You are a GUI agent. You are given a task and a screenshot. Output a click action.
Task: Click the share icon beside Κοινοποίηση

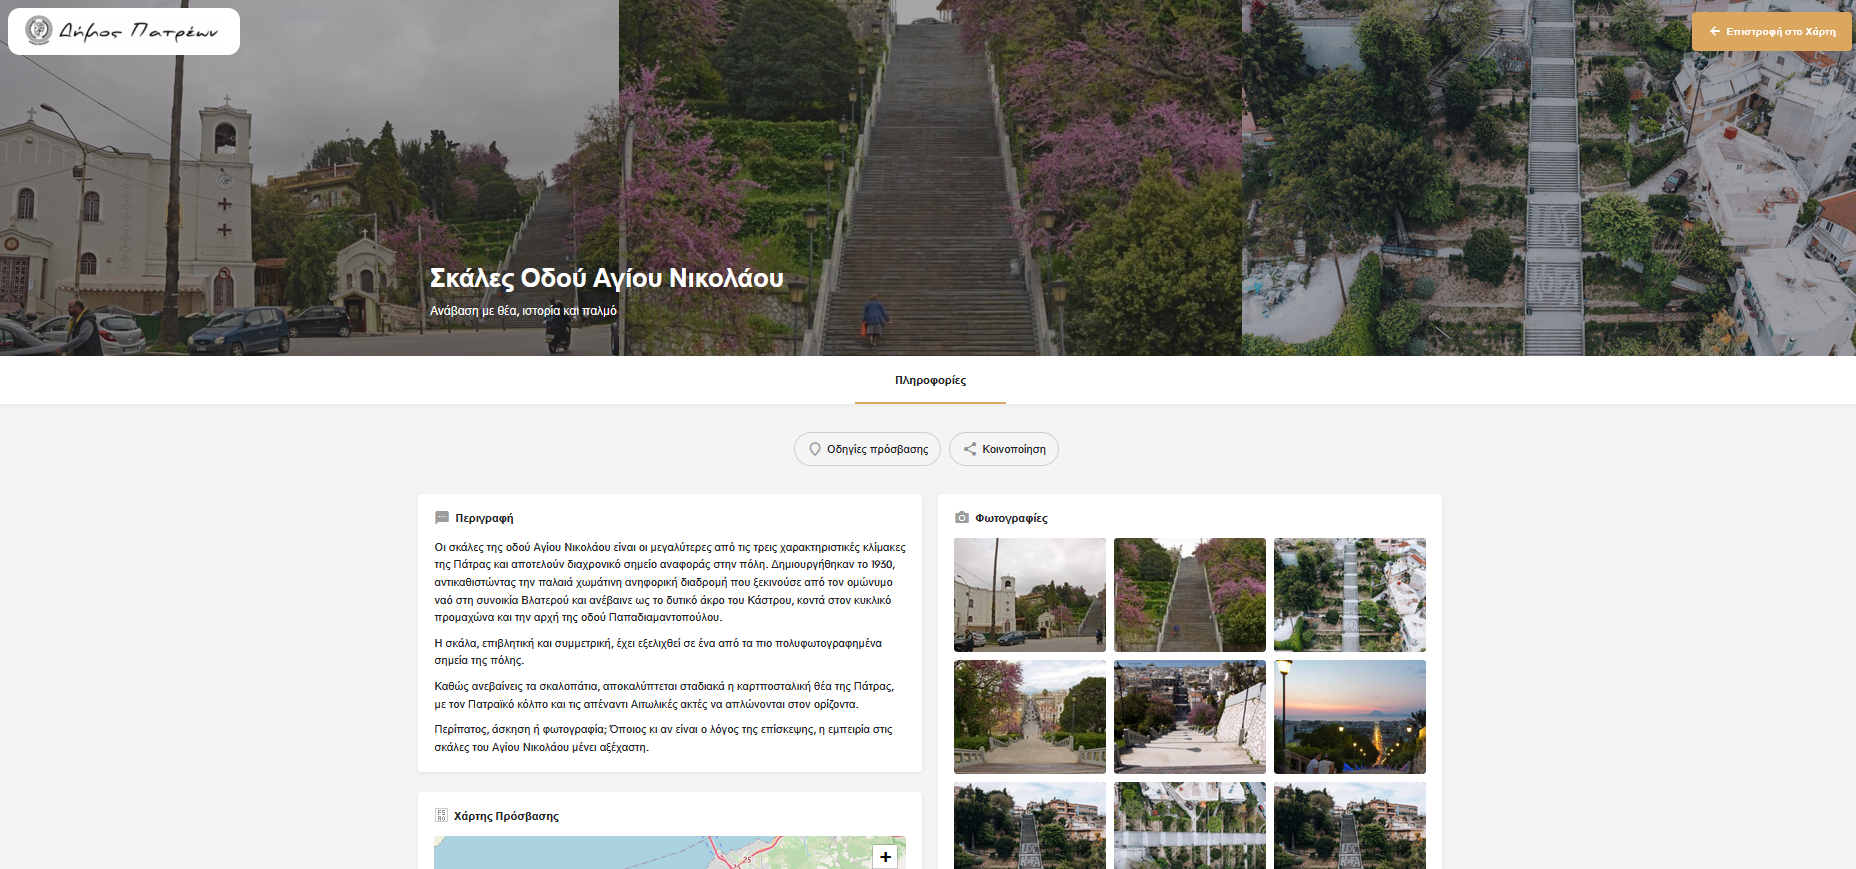(x=969, y=449)
